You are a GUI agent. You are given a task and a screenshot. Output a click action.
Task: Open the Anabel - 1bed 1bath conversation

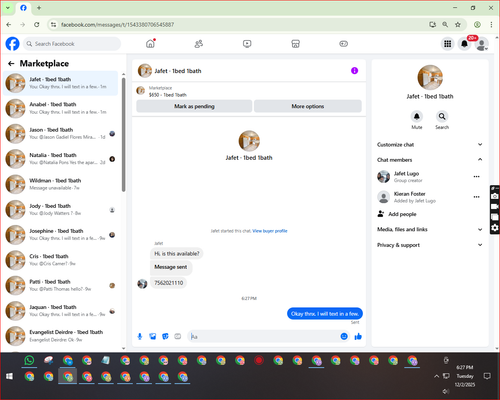click(61, 108)
